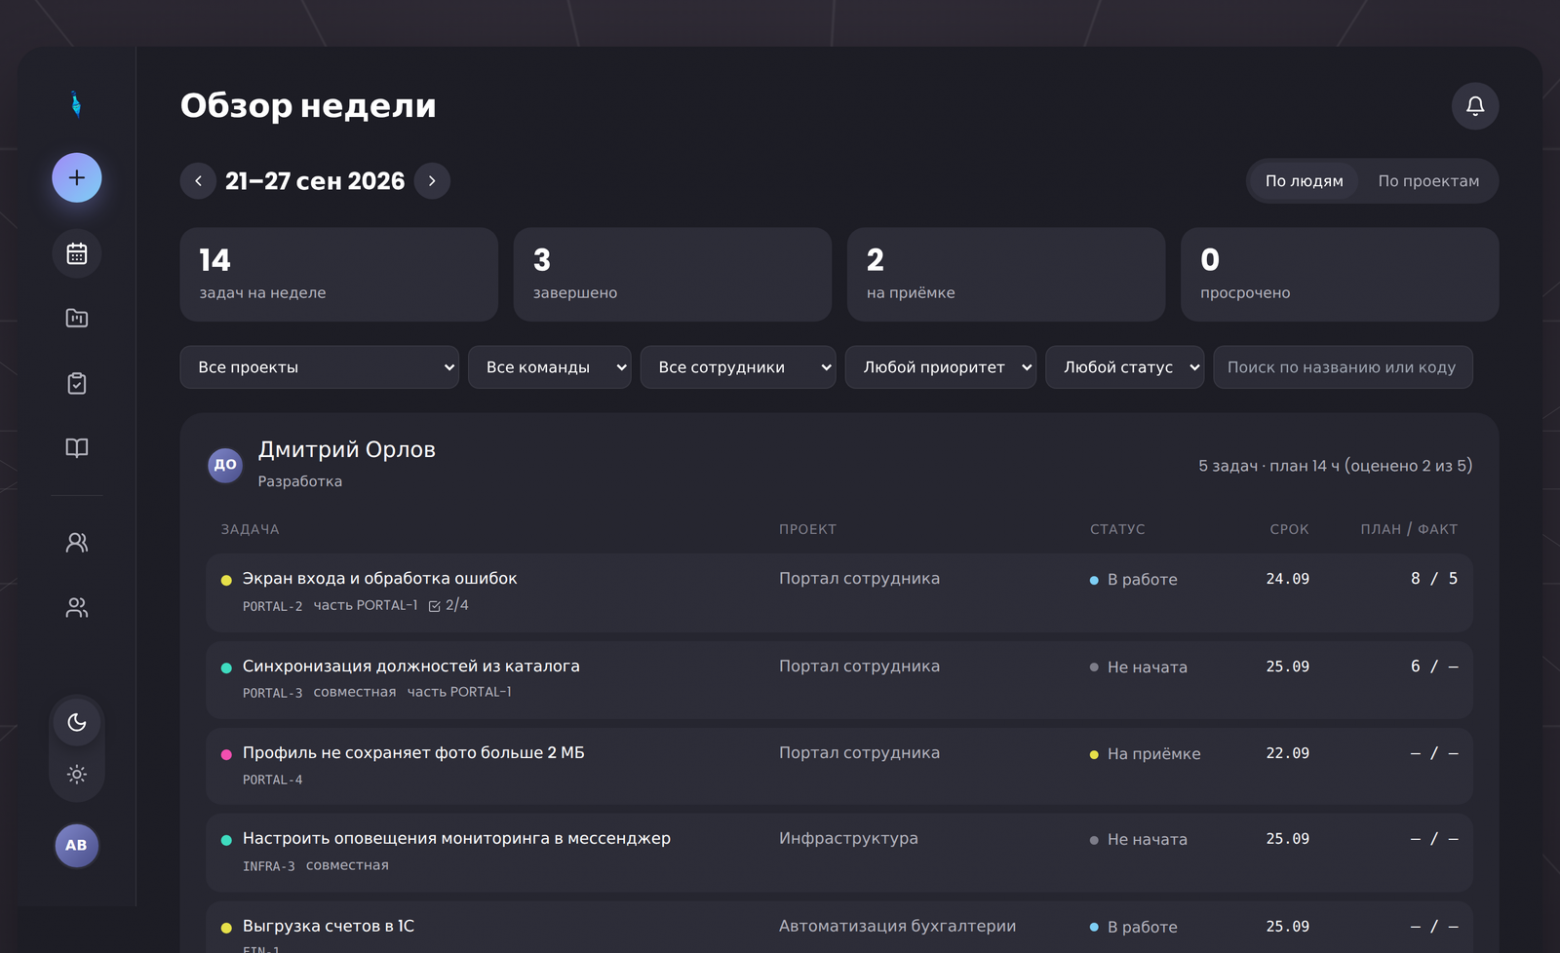The image size is (1560, 953).
Task: Click the ДО avatar of Дмитрий Орлов
Action: click(225, 465)
